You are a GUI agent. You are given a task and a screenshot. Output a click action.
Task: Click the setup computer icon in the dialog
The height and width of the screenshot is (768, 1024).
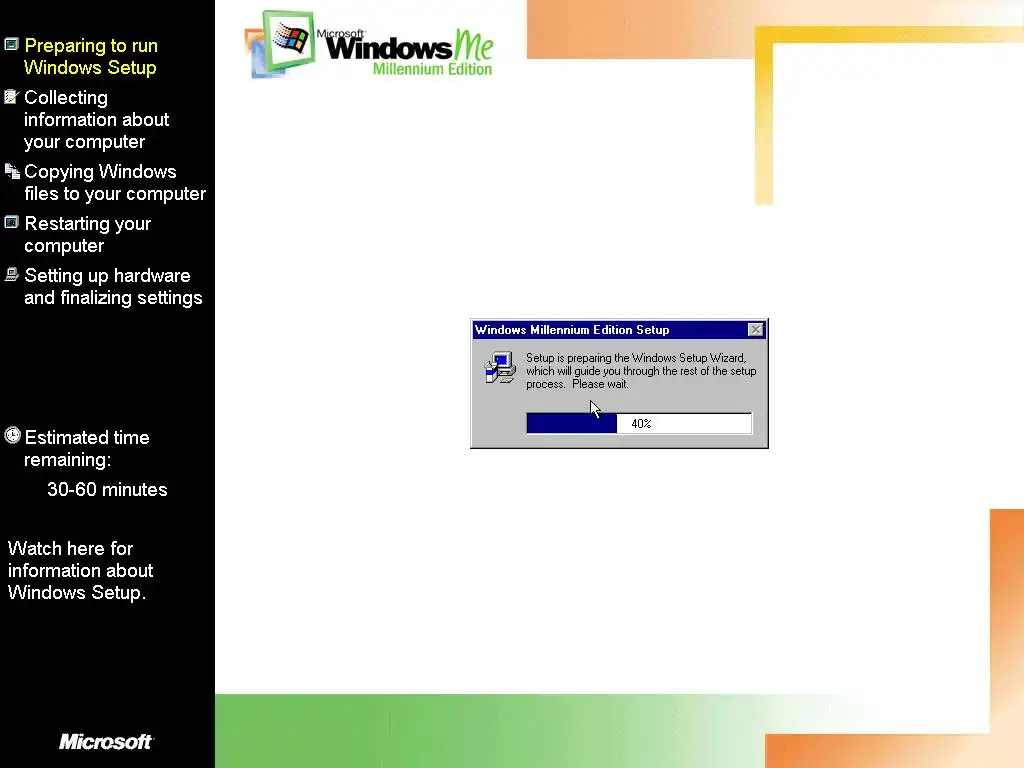pyautogui.click(x=500, y=368)
